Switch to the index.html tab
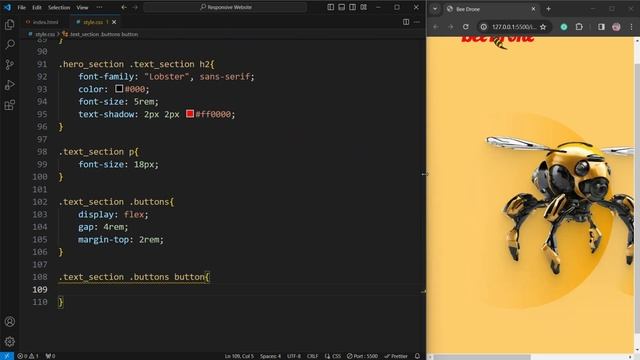The width and height of the screenshot is (640, 360). [42, 22]
